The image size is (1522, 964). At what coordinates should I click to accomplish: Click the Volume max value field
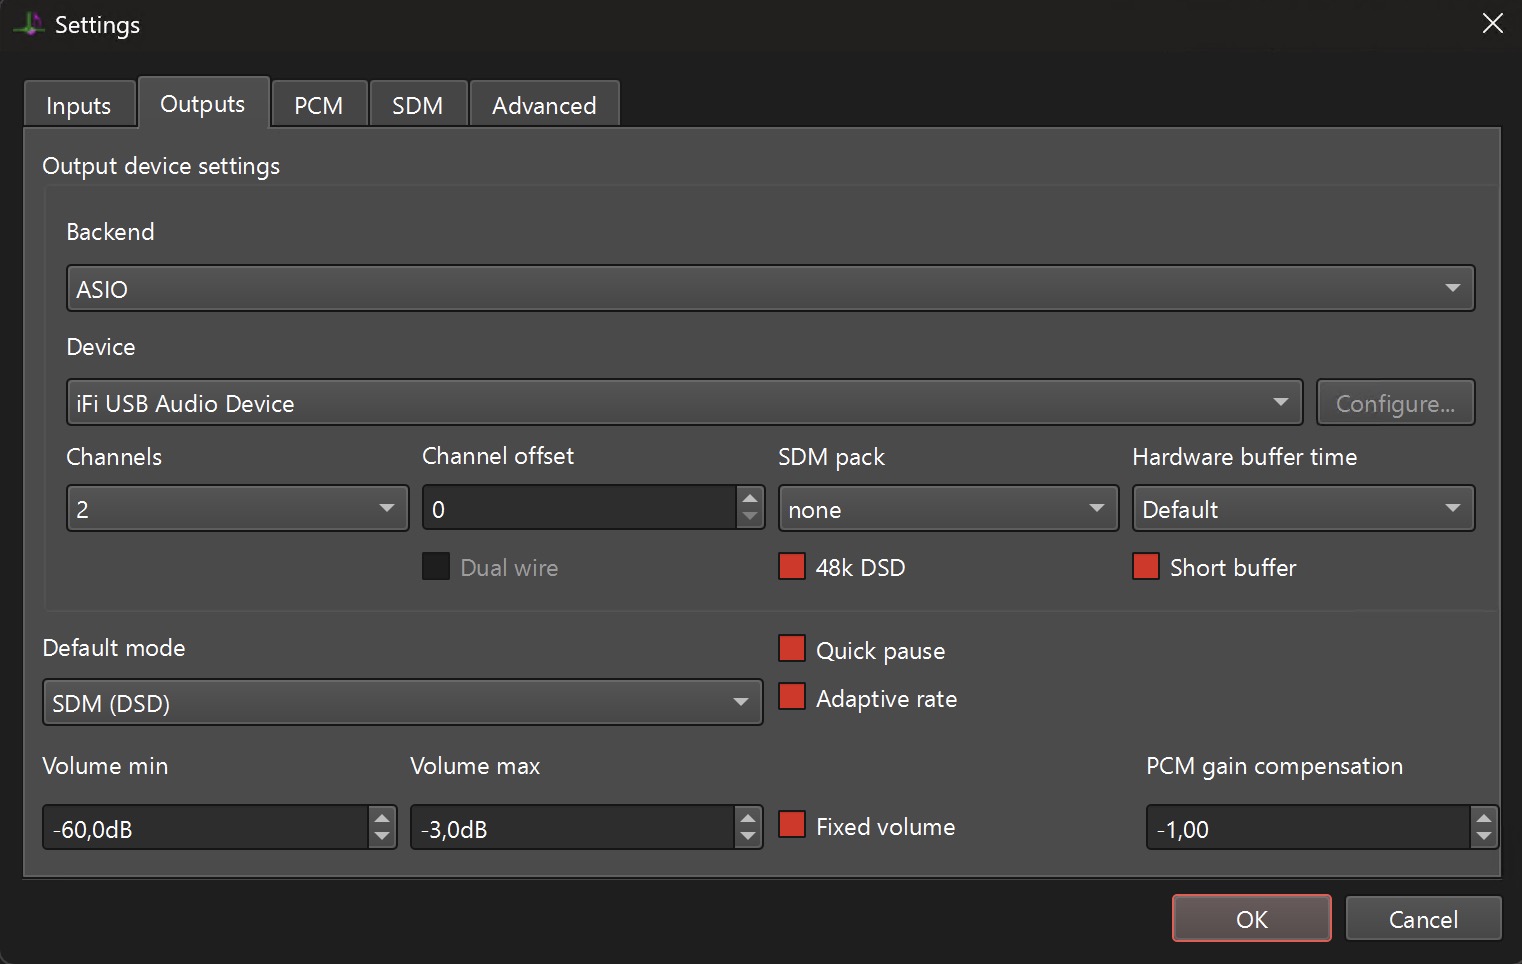click(572, 828)
